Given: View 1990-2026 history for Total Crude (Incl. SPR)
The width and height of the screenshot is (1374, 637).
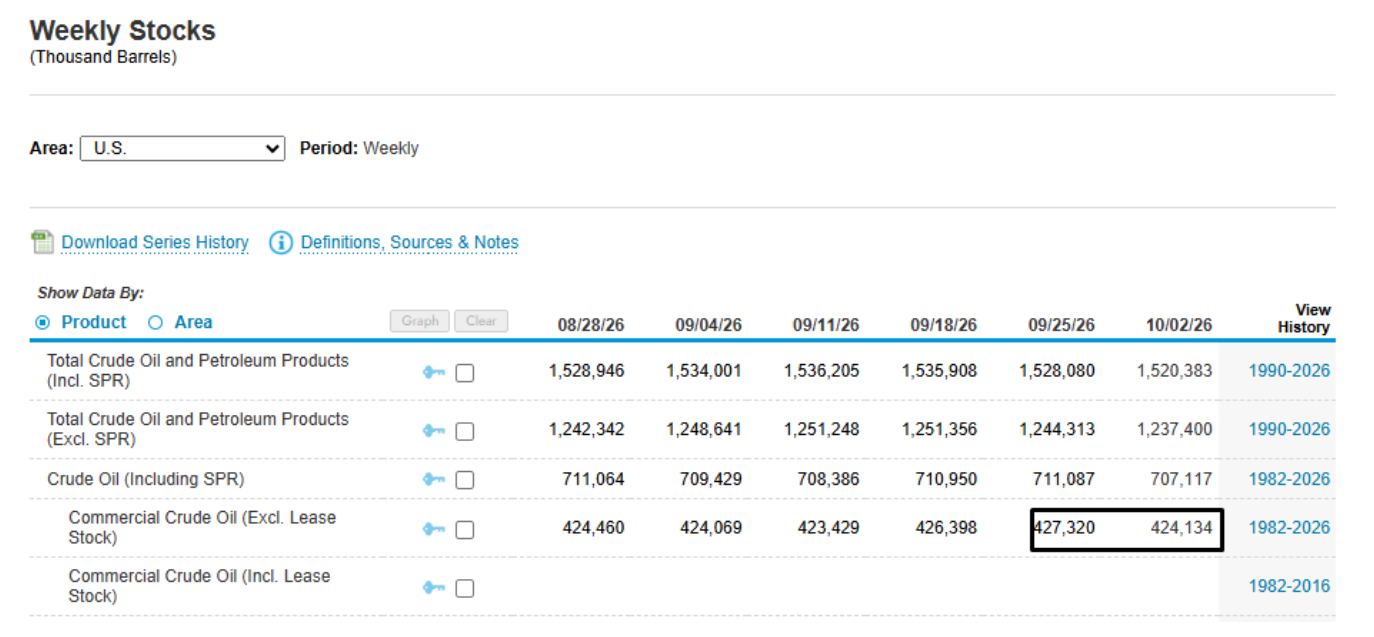Looking at the screenshot, I should click(x=1289, y=371).
